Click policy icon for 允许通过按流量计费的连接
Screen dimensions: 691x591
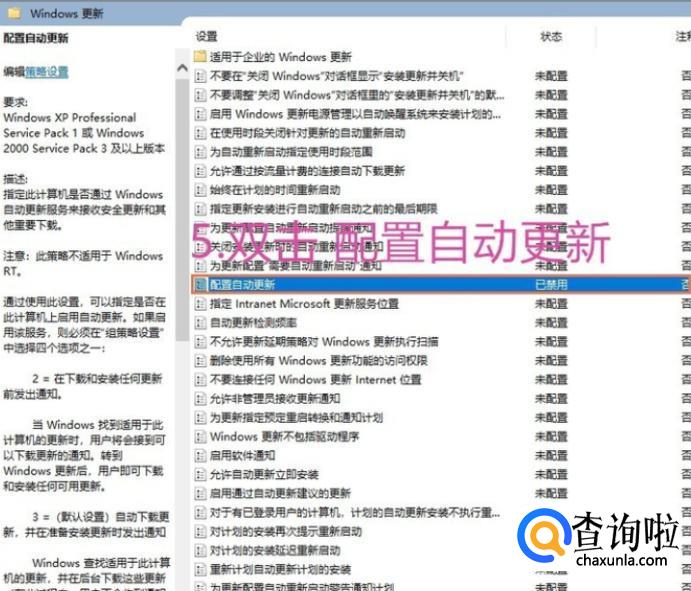(x=201, y=171)
